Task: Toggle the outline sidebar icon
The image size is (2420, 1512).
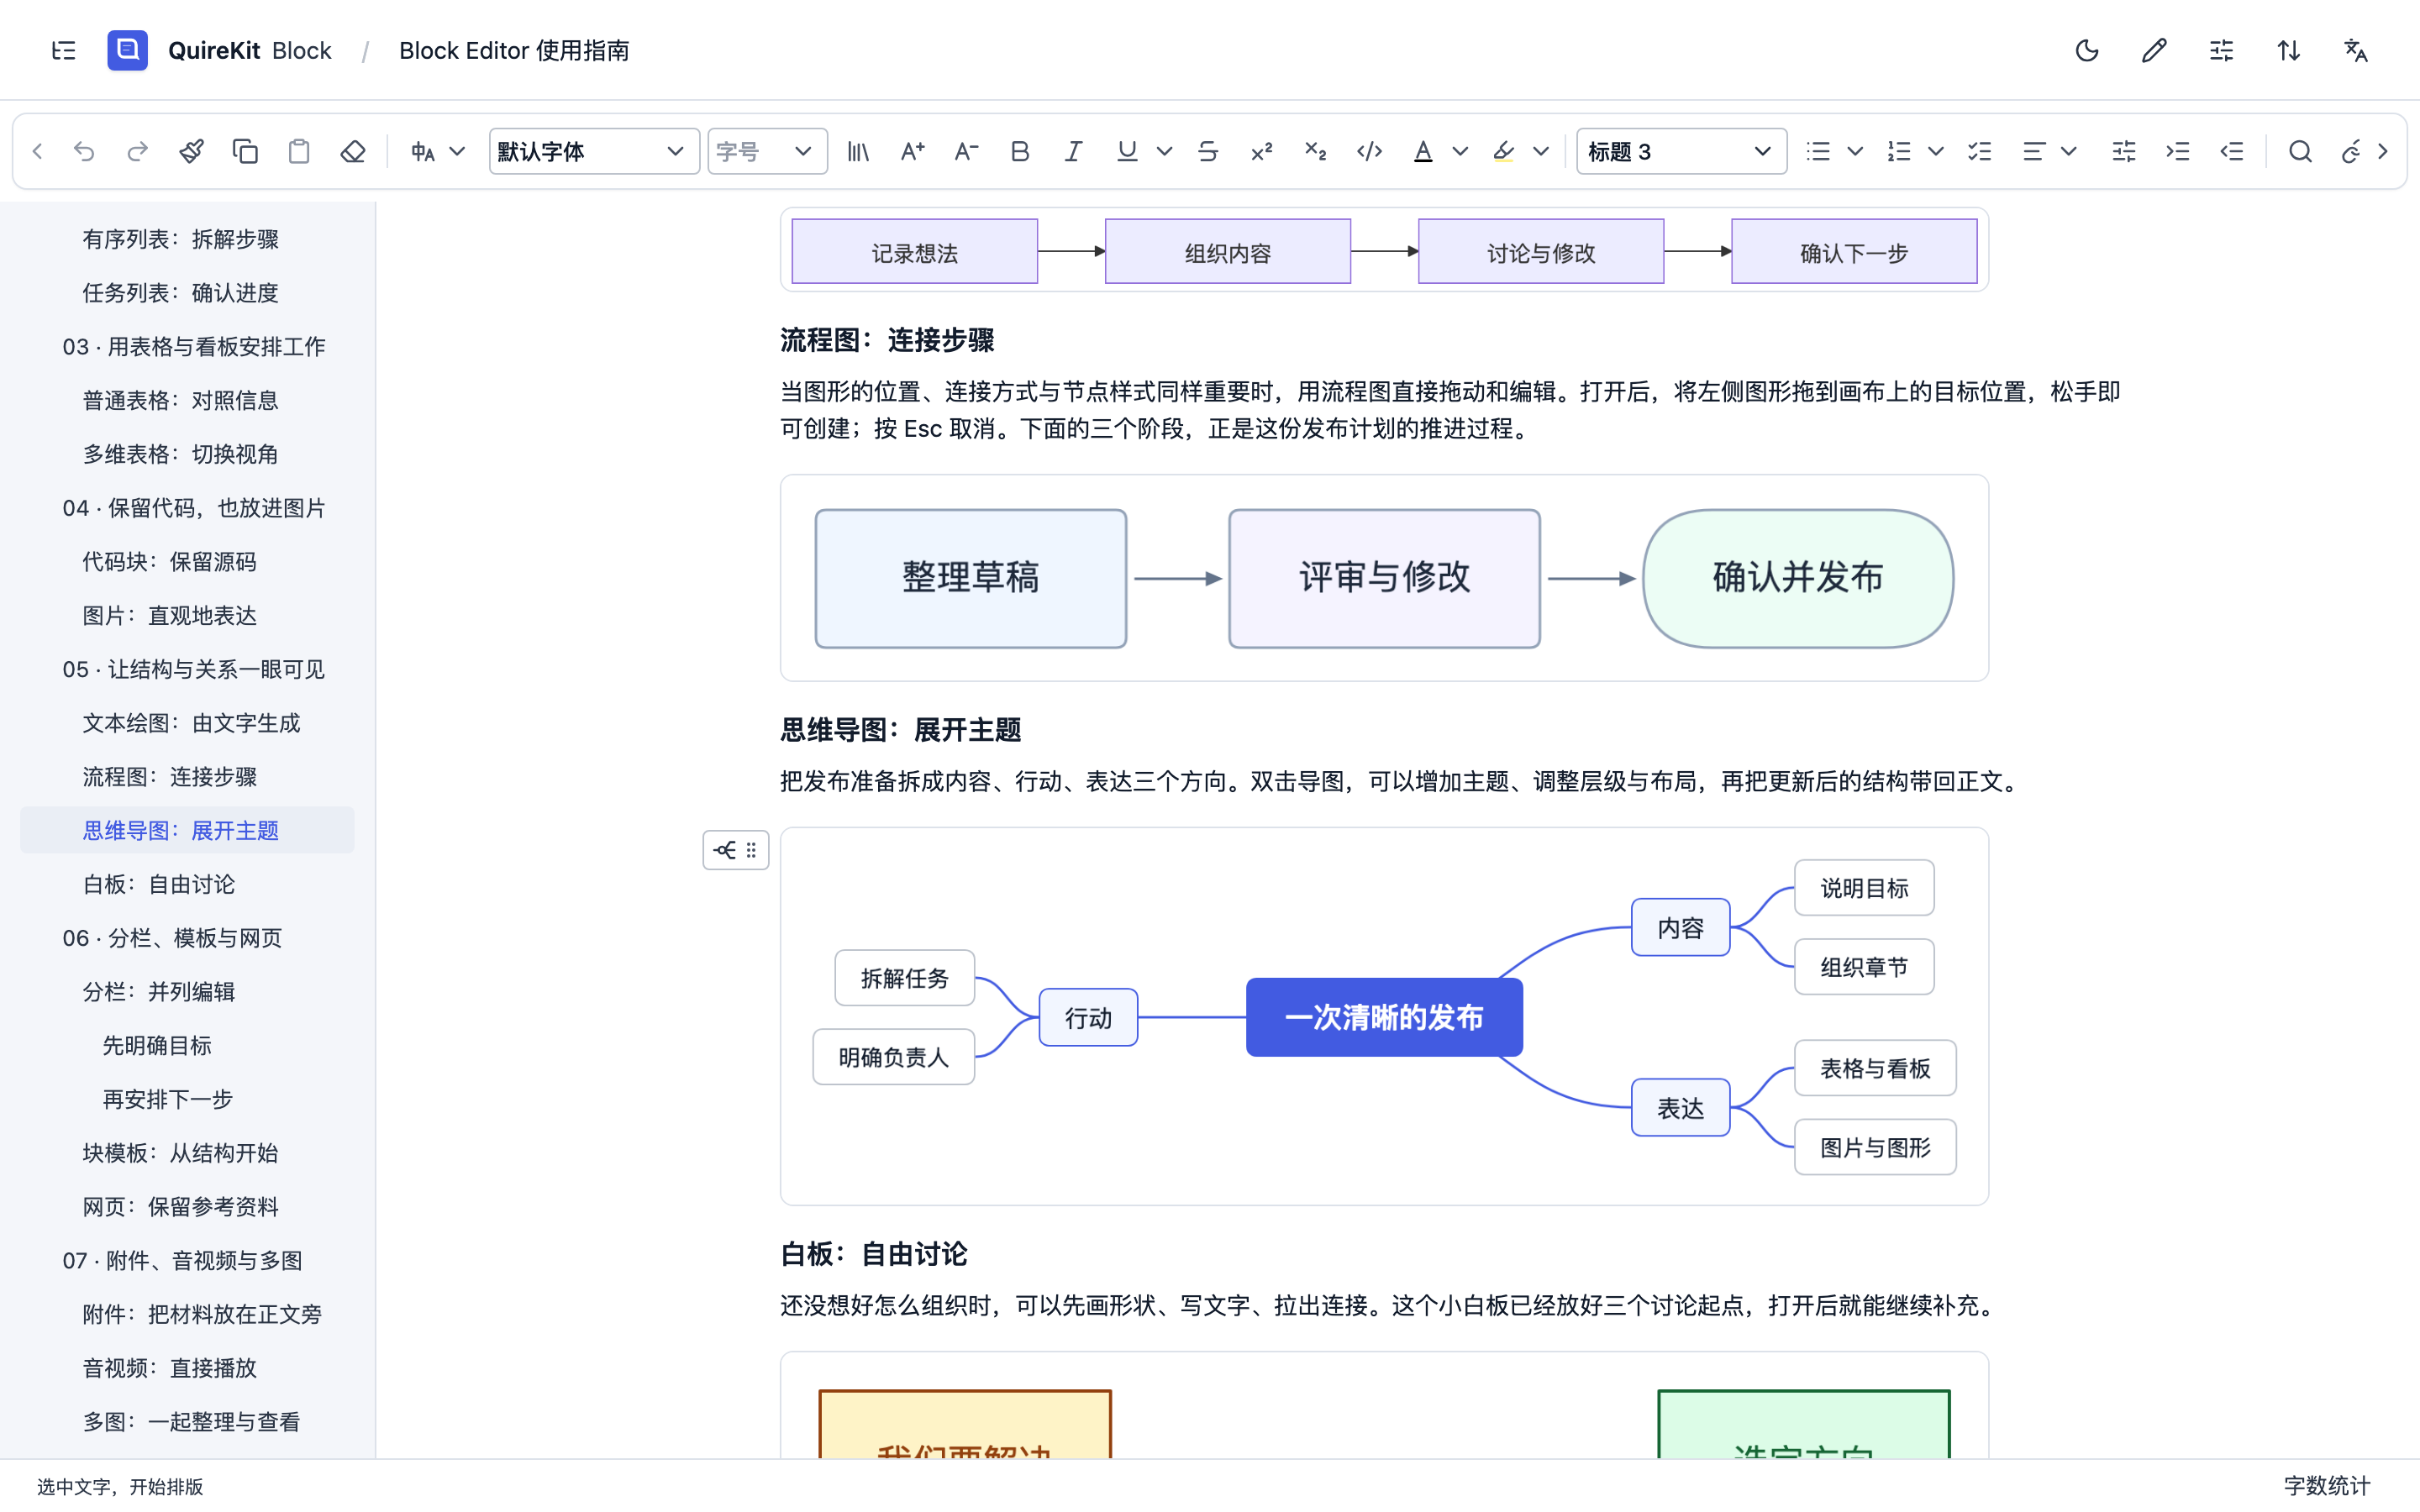Action: [64, 50]
